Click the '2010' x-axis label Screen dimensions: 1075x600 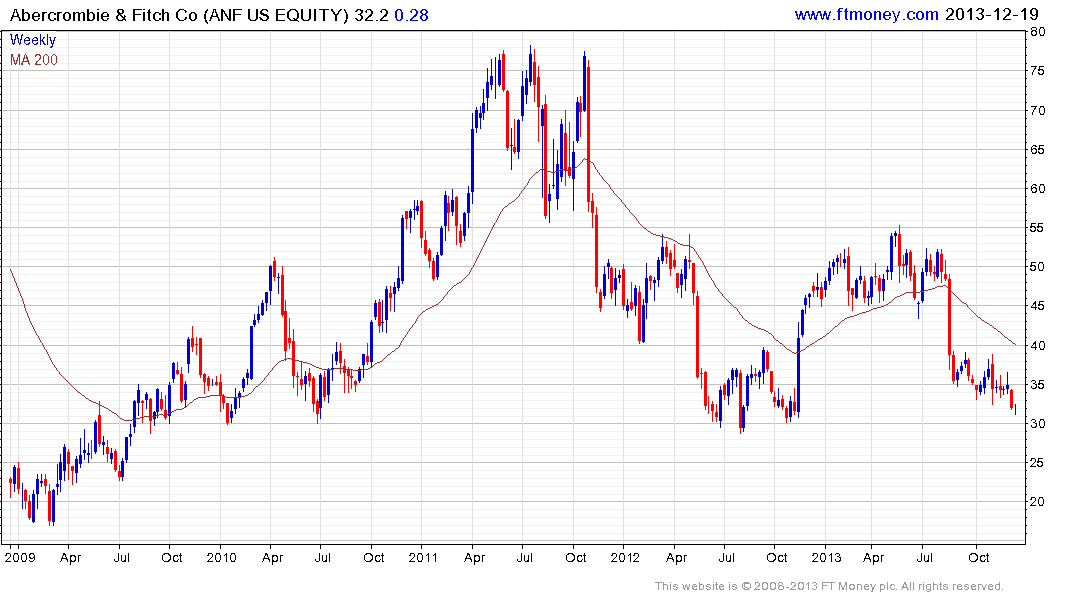(x=221, y=557)
